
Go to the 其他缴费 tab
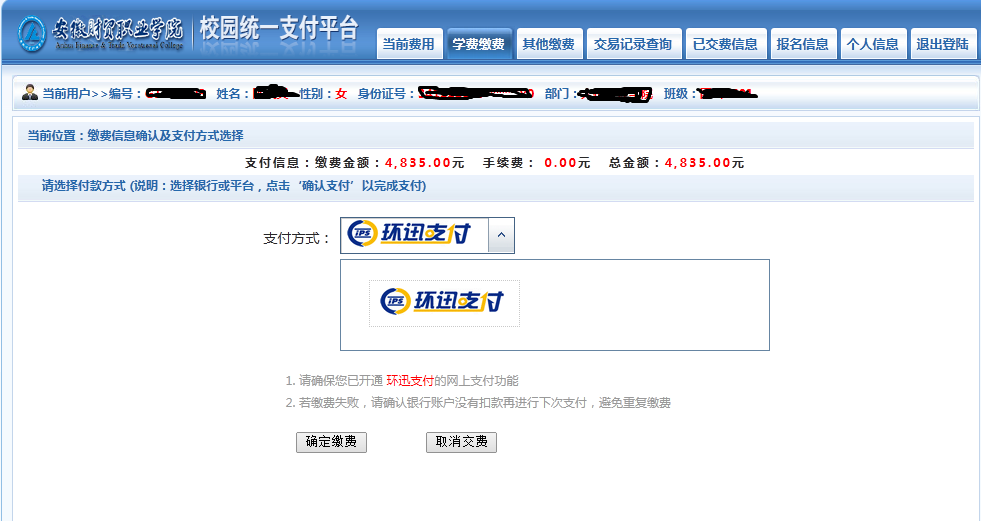pos(548,44)
